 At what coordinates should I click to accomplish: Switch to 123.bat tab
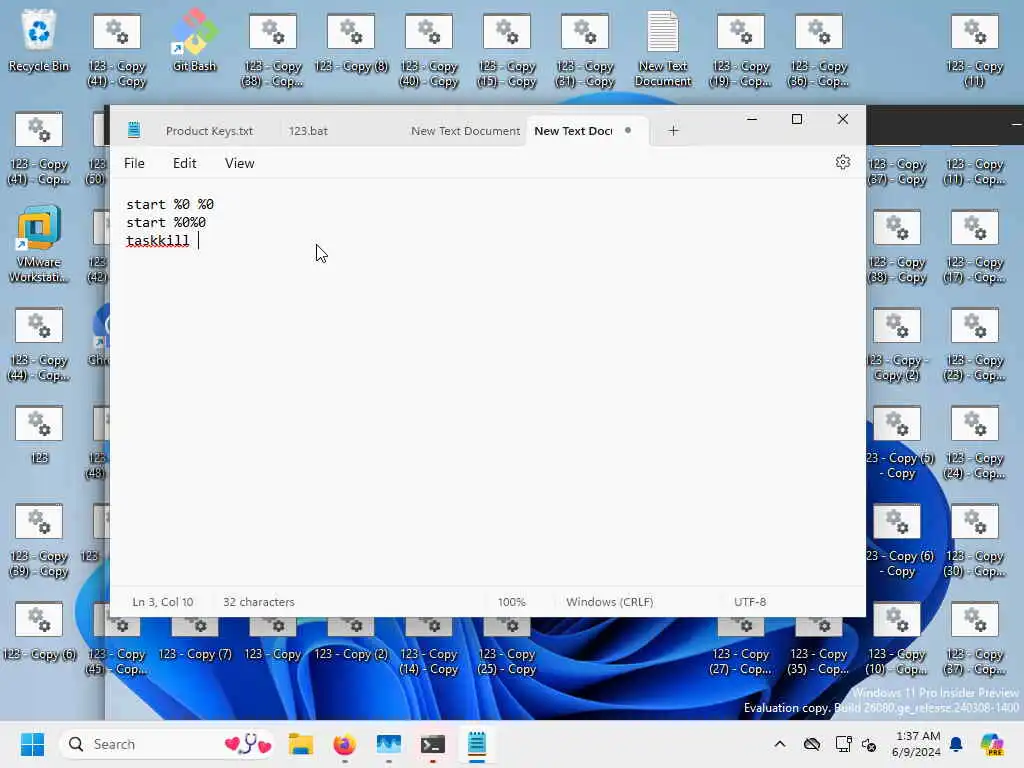[x=308, y=131]
